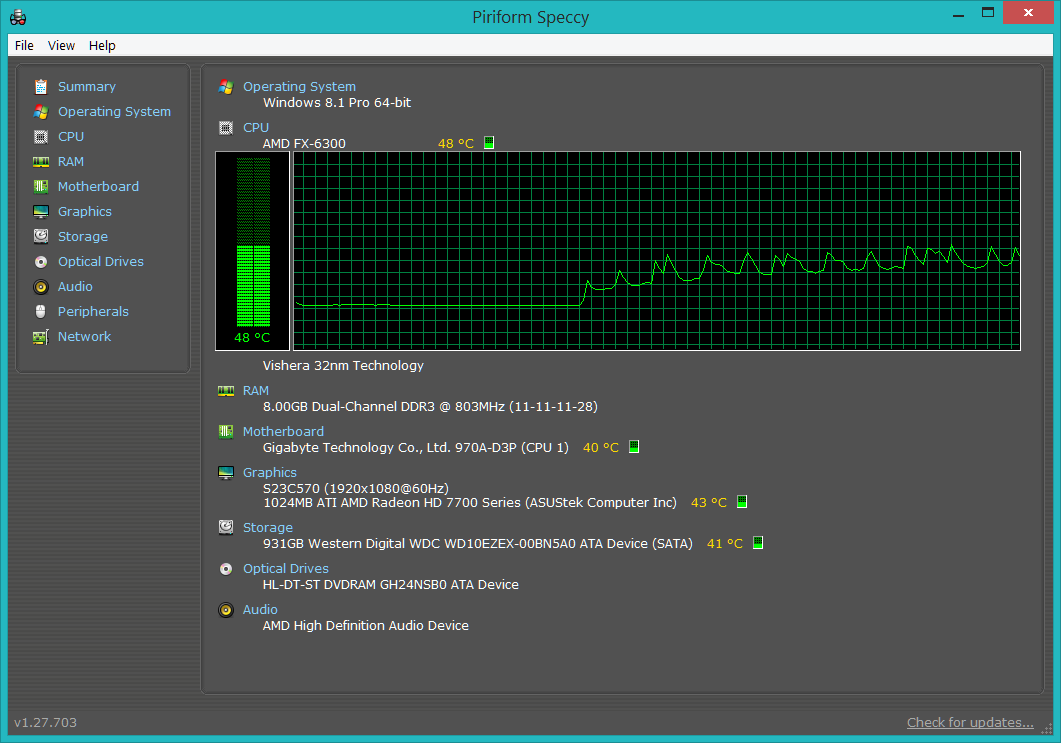Click the CPU temperature bar gauge
This screenshot has width=1061, height=743.
click(x=252, y=251)
